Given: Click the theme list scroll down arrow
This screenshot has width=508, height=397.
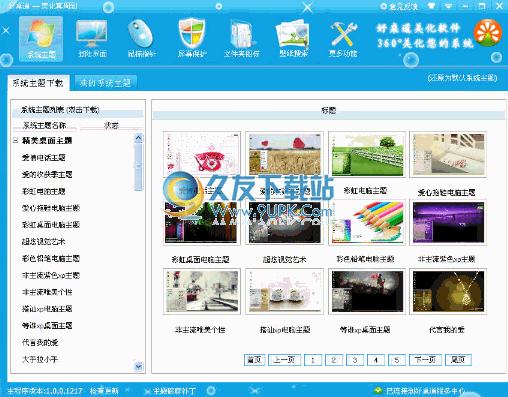Looking at the screenshot, I should (139, 366).
